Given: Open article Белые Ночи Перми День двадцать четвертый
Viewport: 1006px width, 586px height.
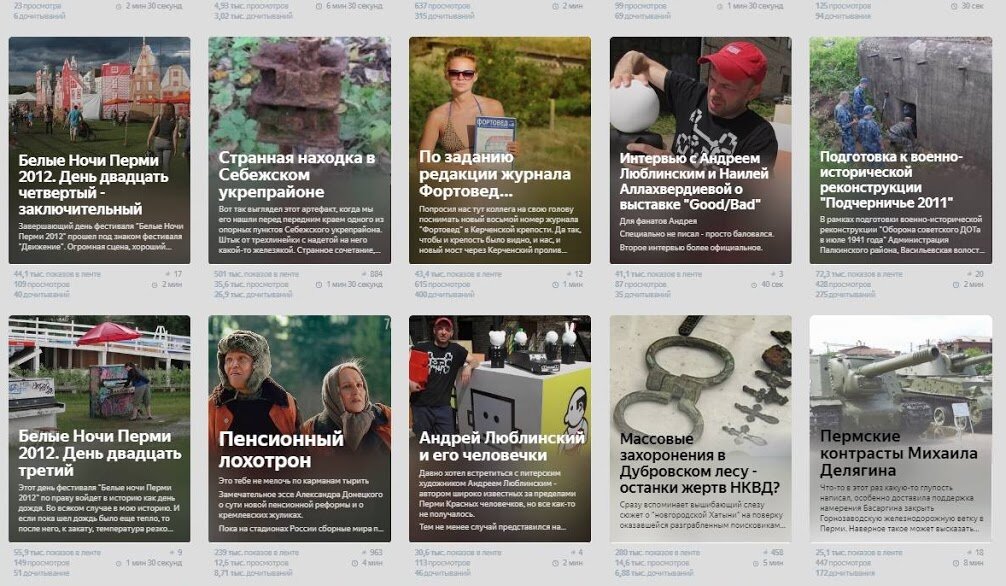Looking at the screenshot, I should tap(99, 150).
